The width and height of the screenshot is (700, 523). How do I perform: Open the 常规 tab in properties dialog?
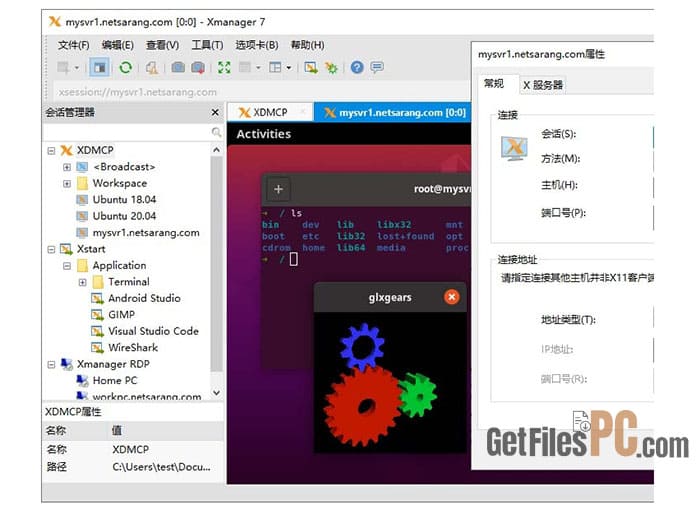pos(494,83)
